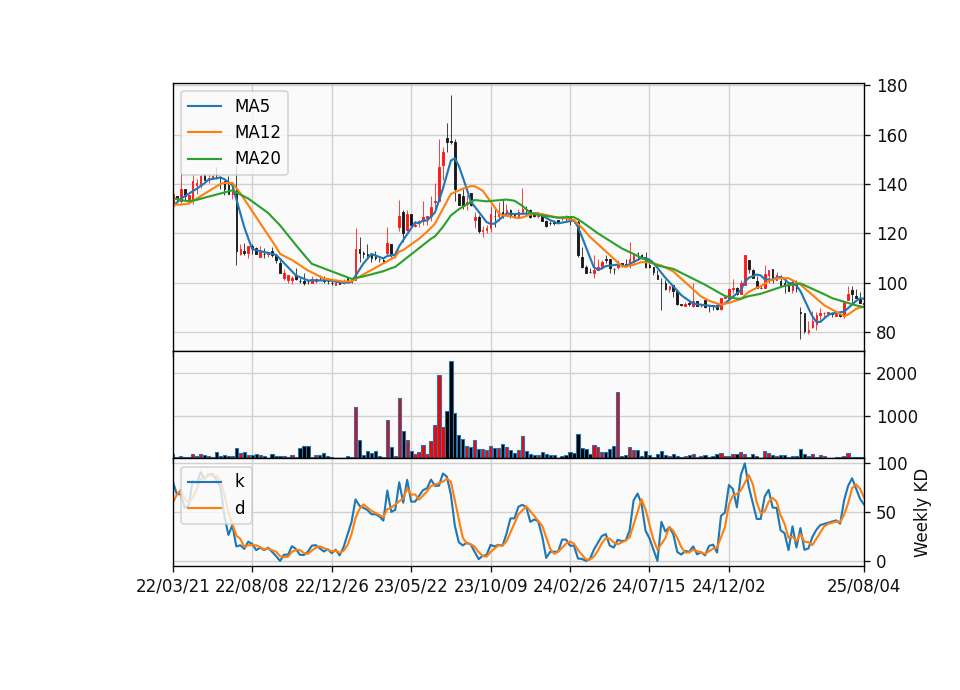The height and width of the screenshot is (690, 960).
Task: Click the d legend label in KD panel
Action: point(240,508)
